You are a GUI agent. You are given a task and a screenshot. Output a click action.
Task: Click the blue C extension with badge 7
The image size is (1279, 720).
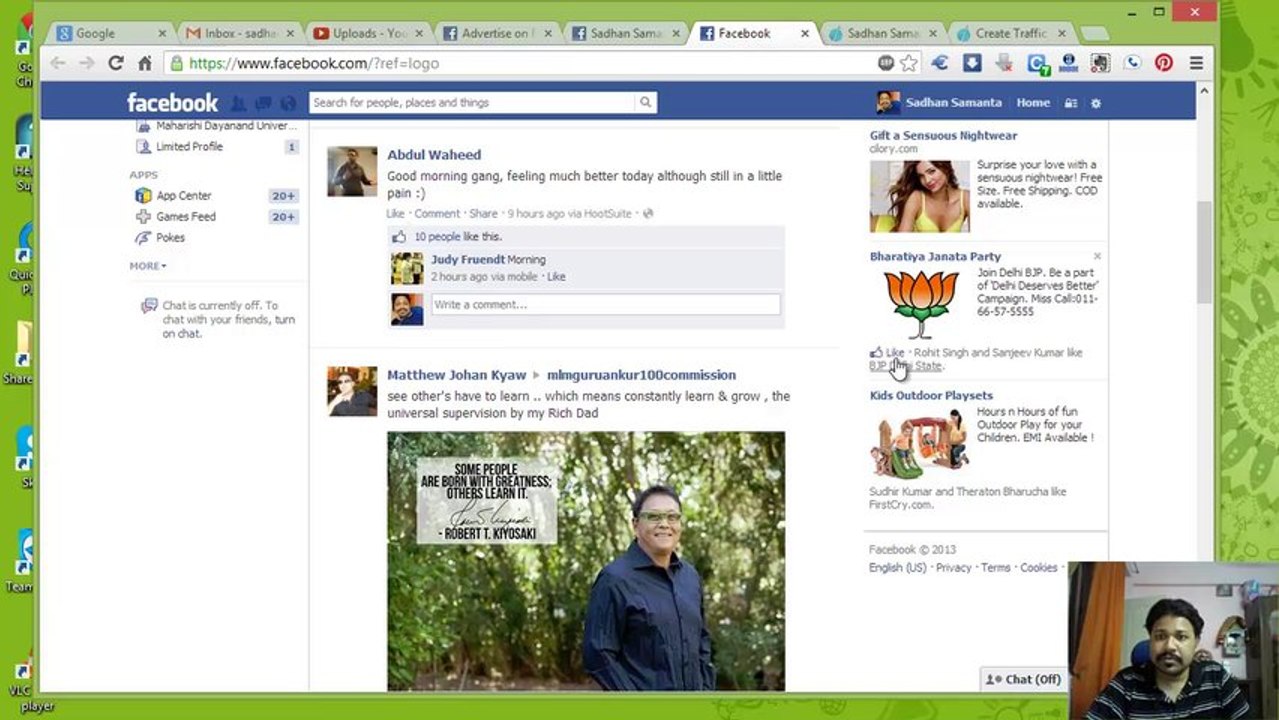[1037, 64]
